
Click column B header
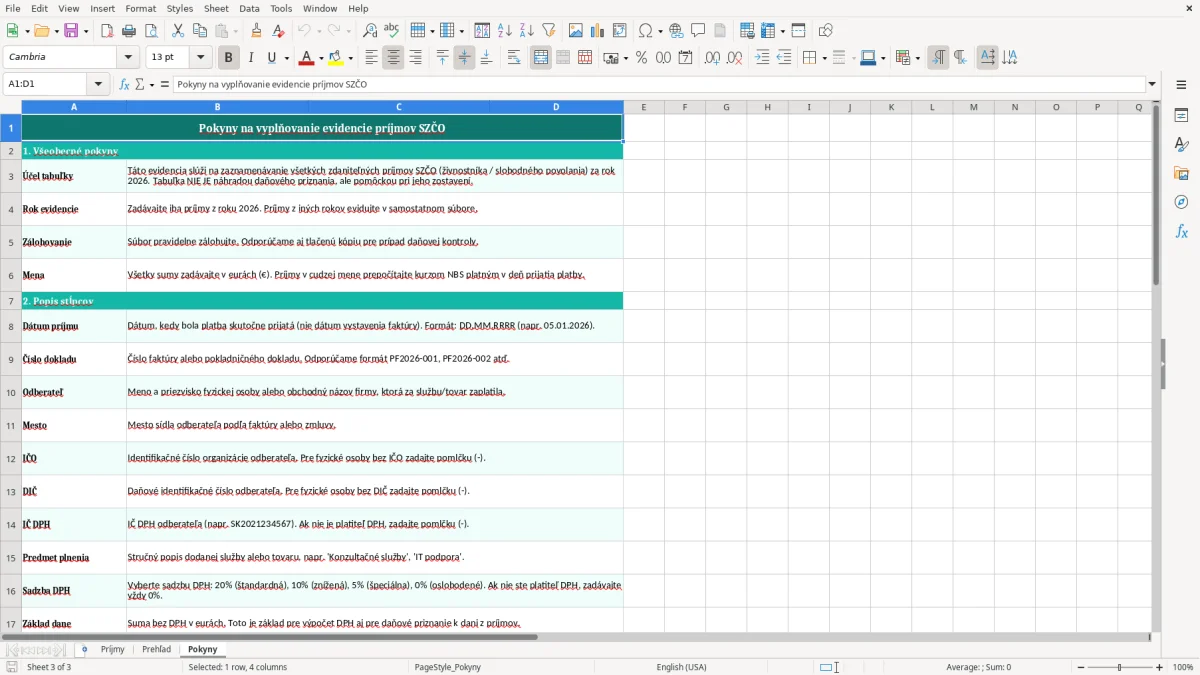(218, 107)
